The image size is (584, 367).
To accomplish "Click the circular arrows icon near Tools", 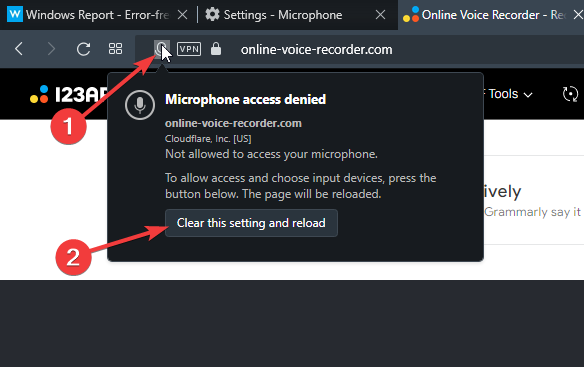I will point(570,94).
